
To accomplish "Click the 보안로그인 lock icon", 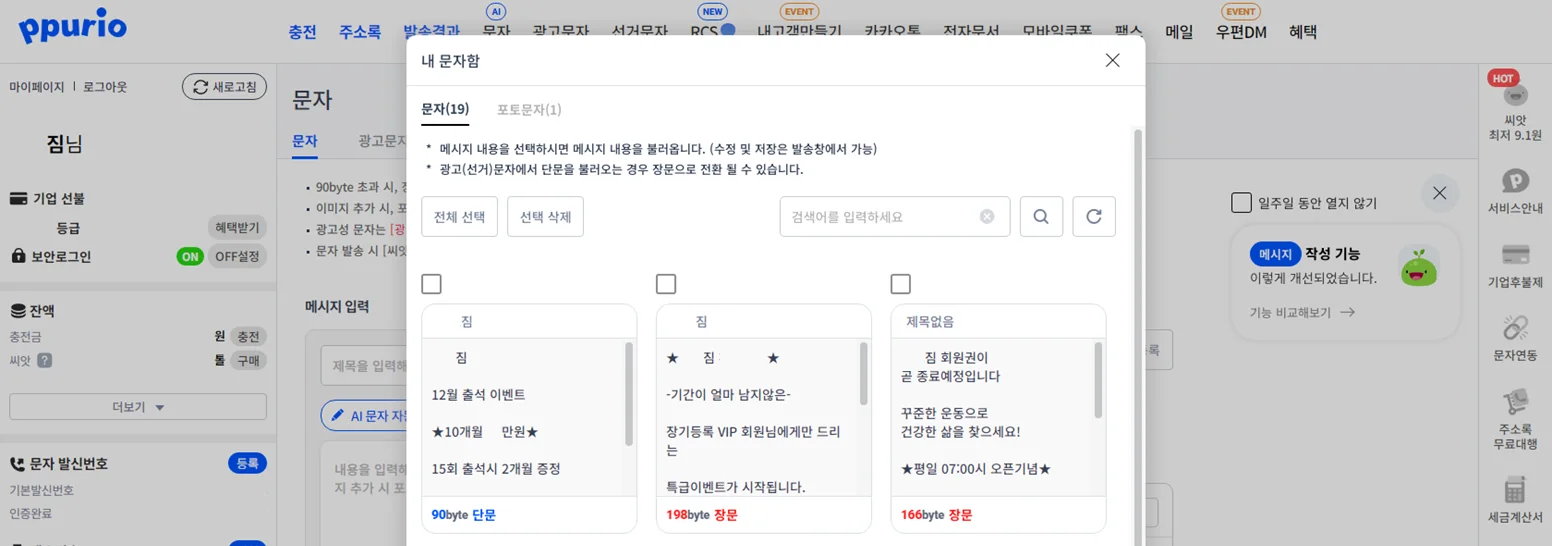I will point(17,256).
